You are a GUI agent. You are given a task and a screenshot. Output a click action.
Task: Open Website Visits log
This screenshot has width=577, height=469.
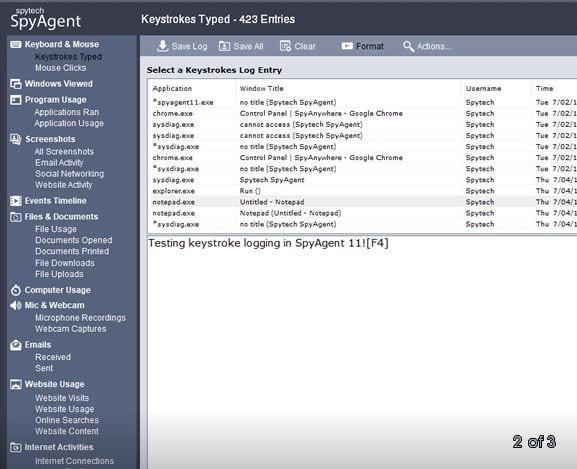point(62,398)
